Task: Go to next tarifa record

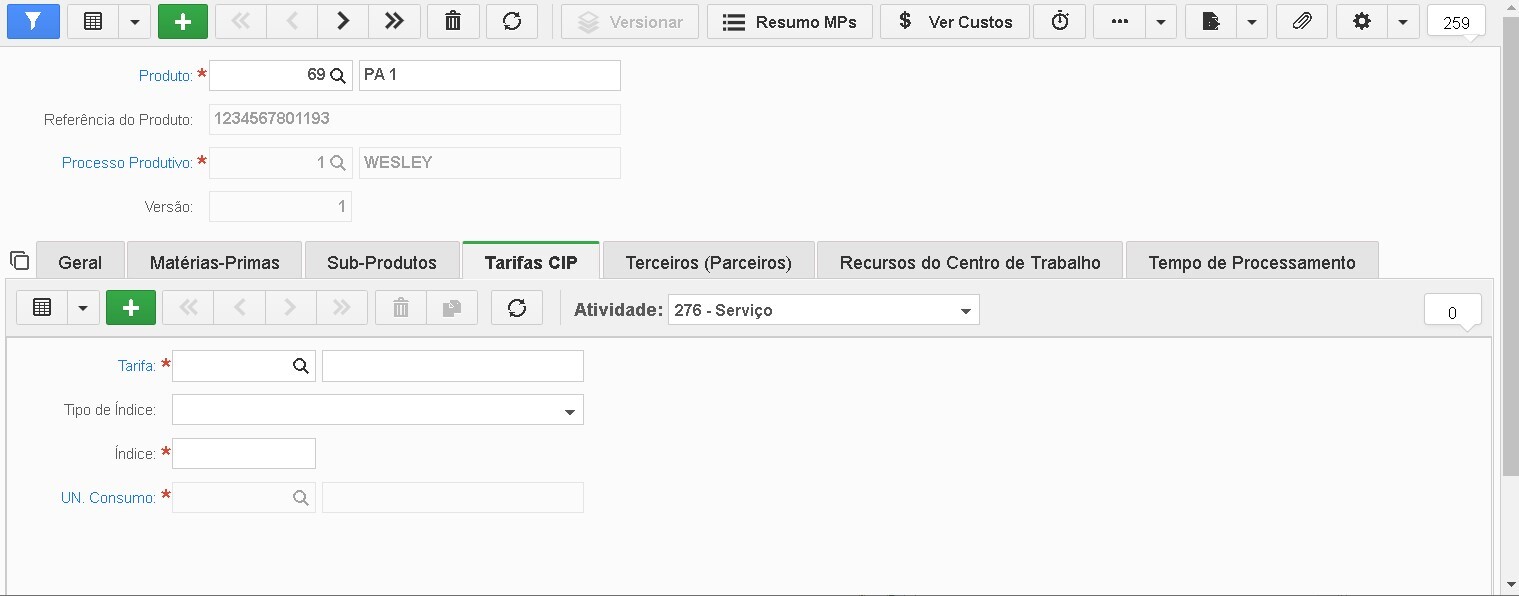Action: tap(290, 308)
